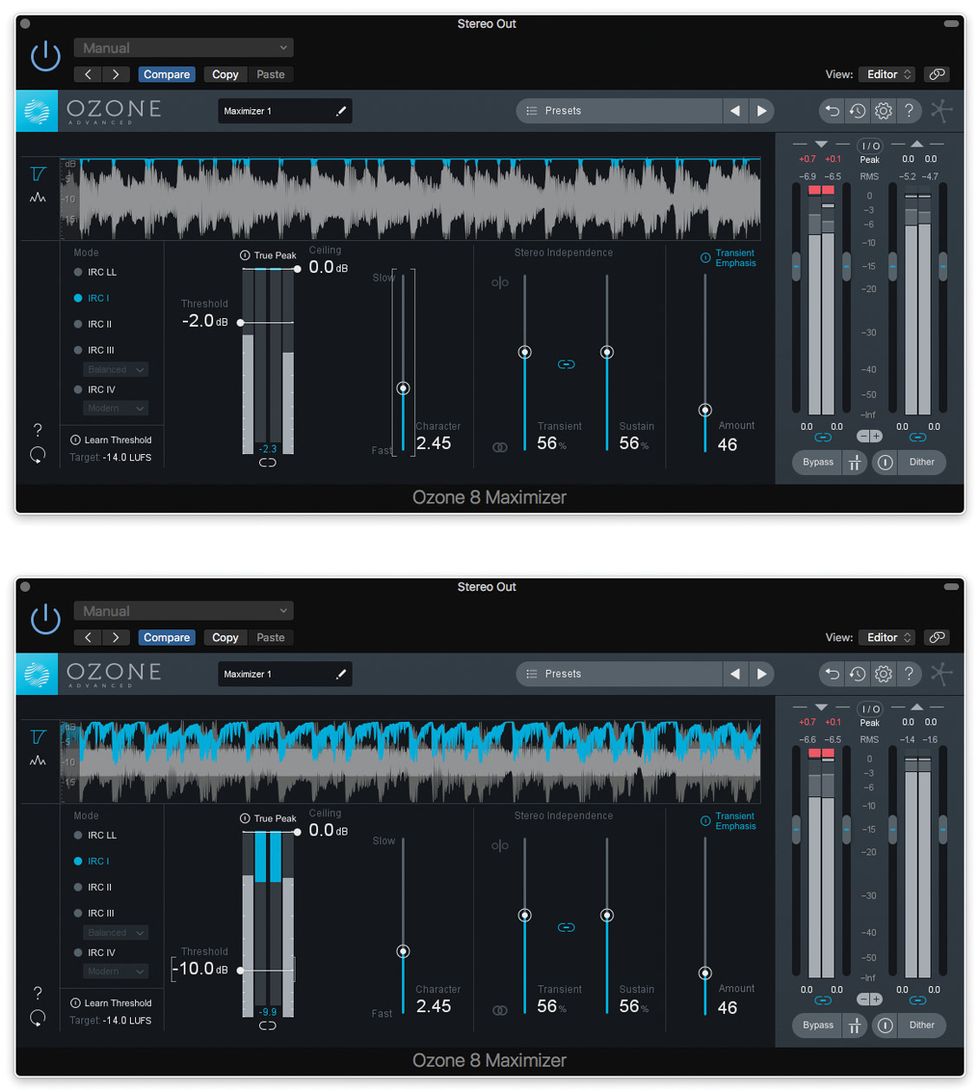Select IRC III mode in upper window

[94, 350]
